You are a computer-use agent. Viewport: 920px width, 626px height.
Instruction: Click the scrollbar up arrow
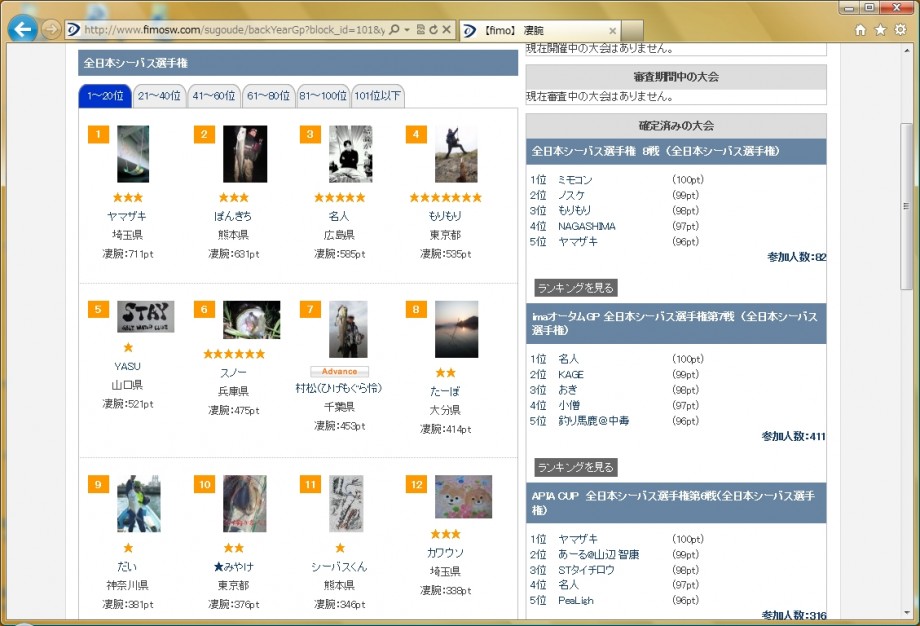[x=907, y=51]
